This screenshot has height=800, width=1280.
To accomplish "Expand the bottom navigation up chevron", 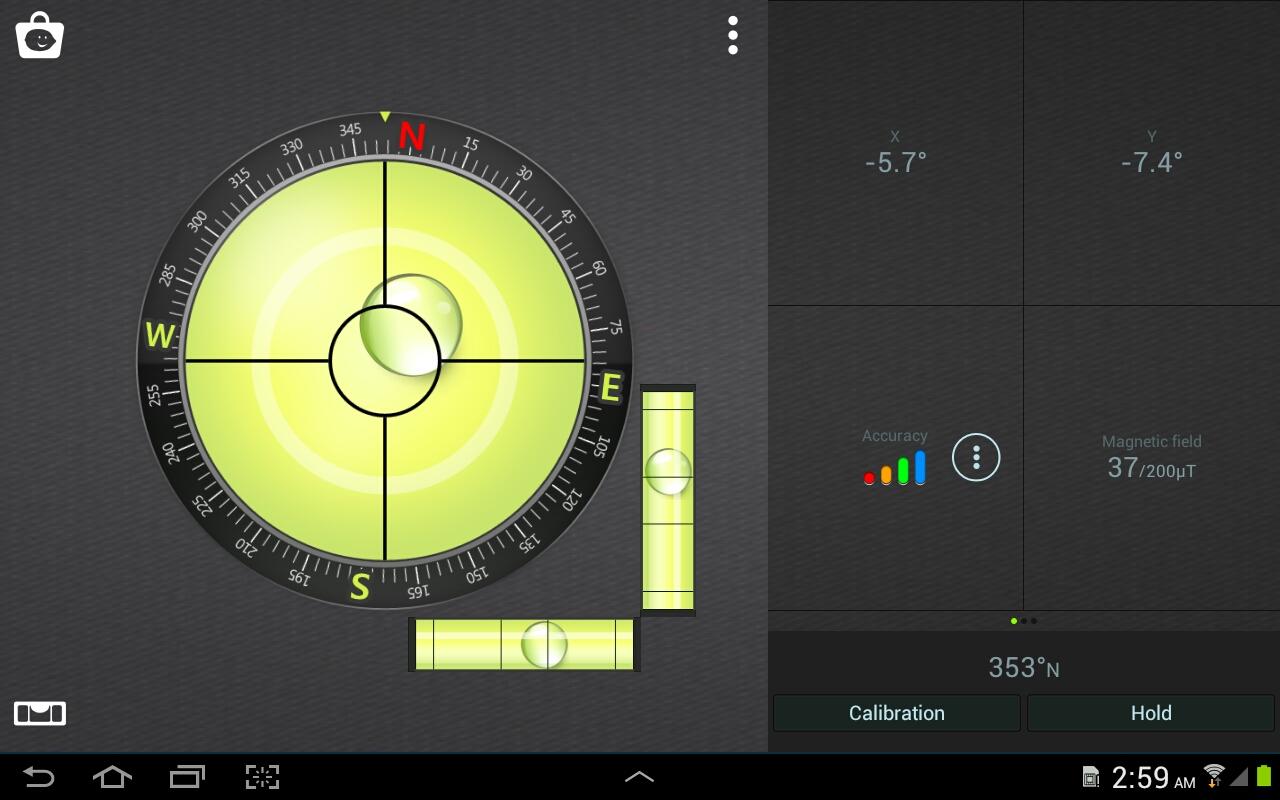I will point(639,776).
